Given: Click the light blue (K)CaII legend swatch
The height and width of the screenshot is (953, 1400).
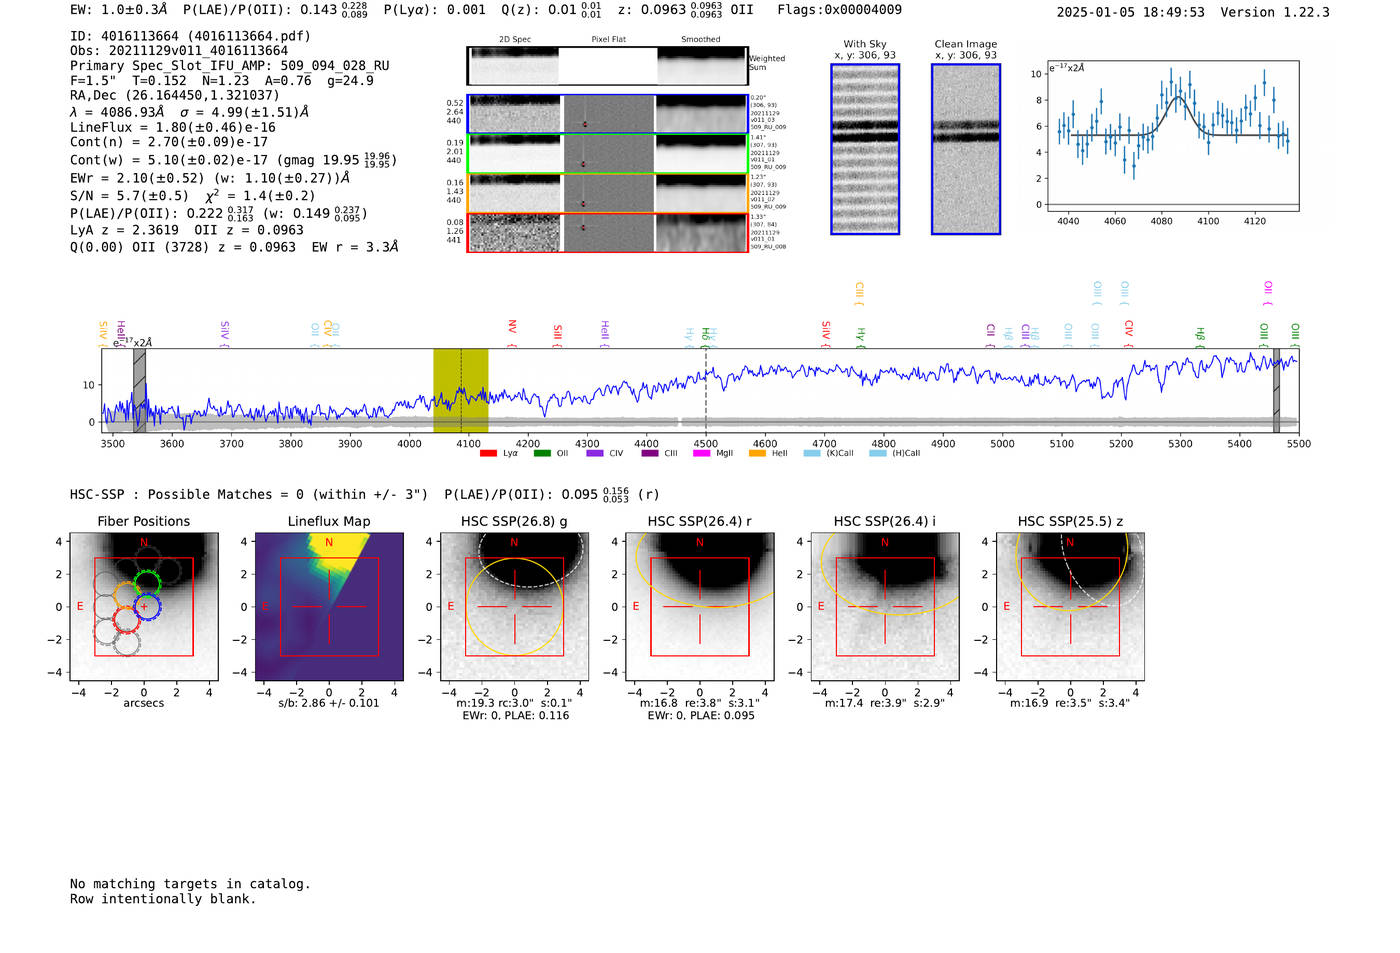Looking at the screenshot, I should (x=812, y=453).
